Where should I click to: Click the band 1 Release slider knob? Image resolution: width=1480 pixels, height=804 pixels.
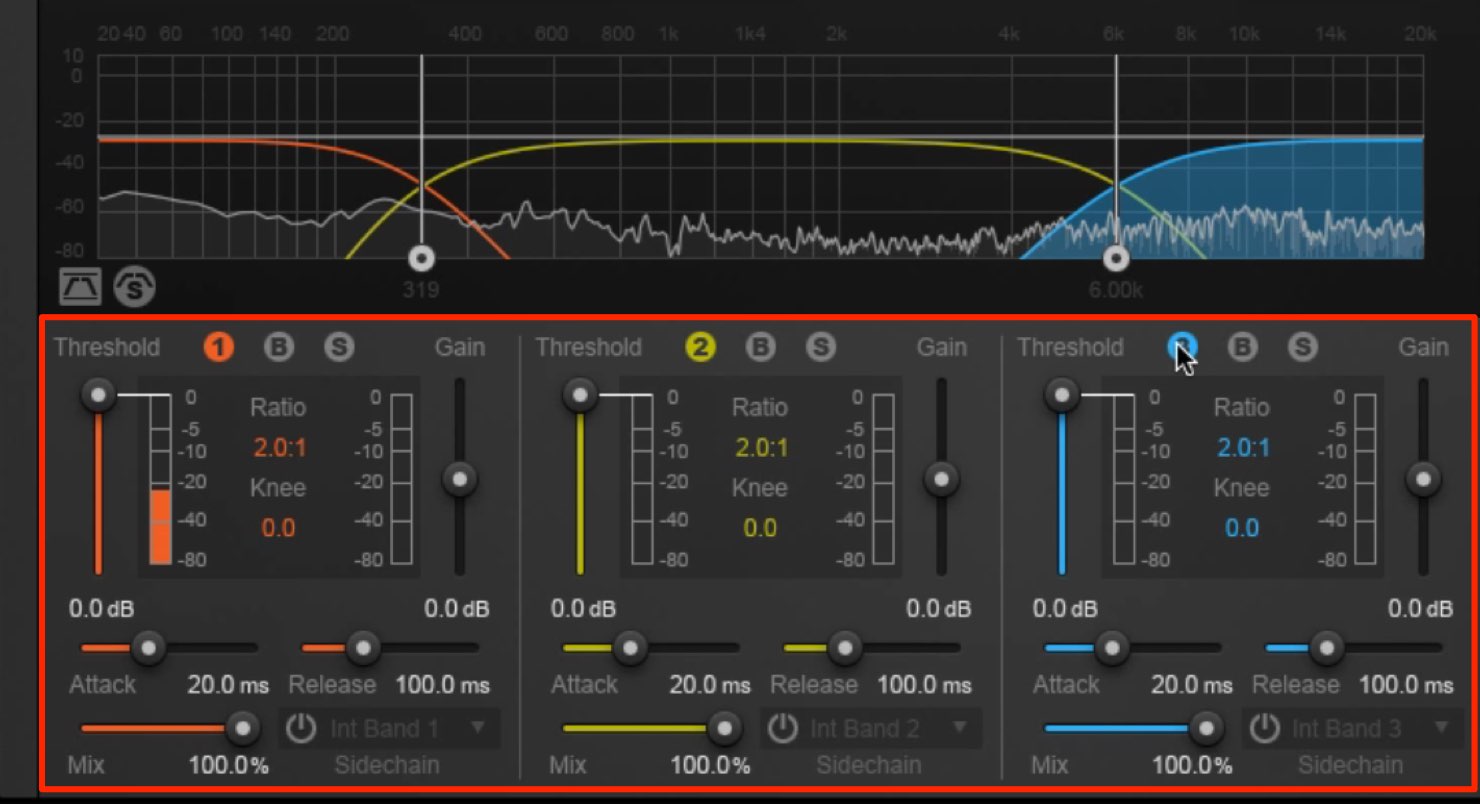pos(362,648)
